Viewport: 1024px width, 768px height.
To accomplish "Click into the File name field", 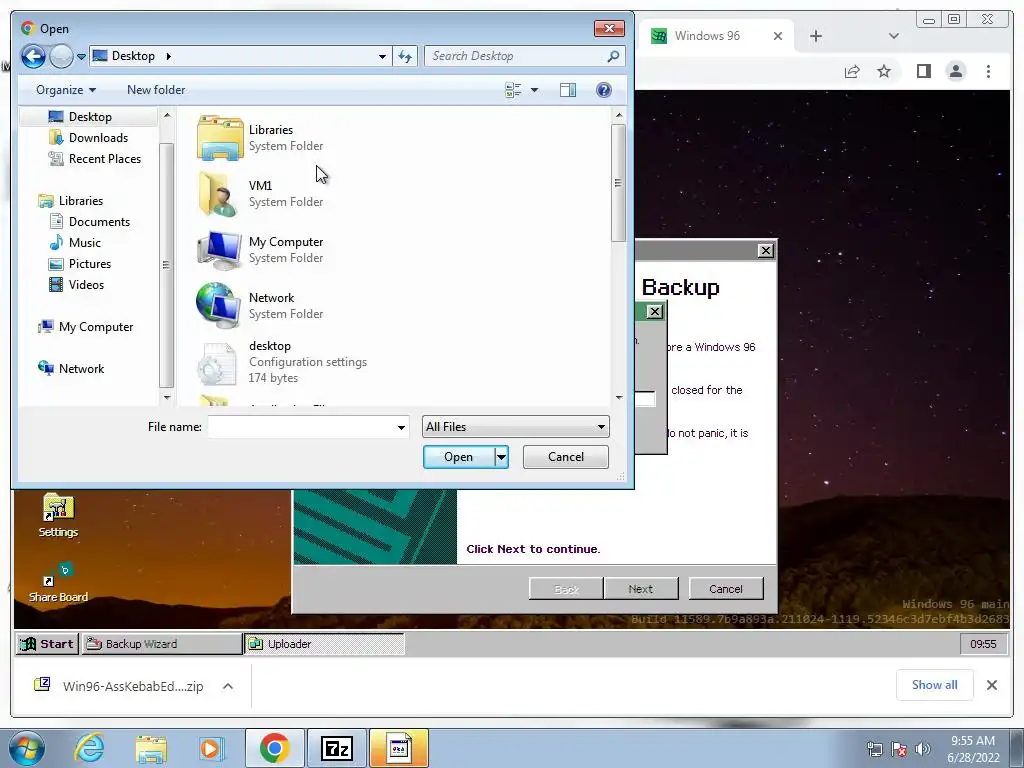I will [x=301, y=427].
